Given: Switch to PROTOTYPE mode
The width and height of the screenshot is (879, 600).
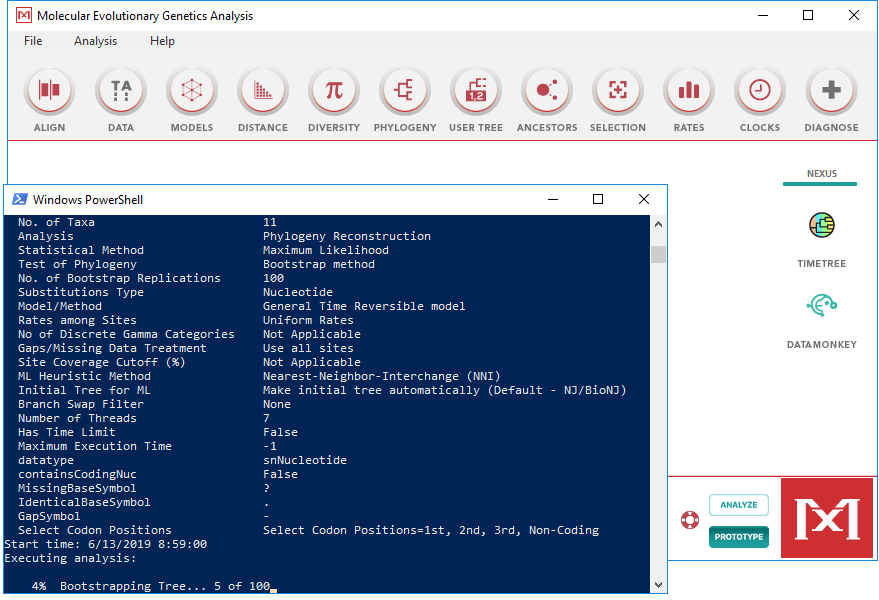Looking at the screenshot, I should [739, 537].
